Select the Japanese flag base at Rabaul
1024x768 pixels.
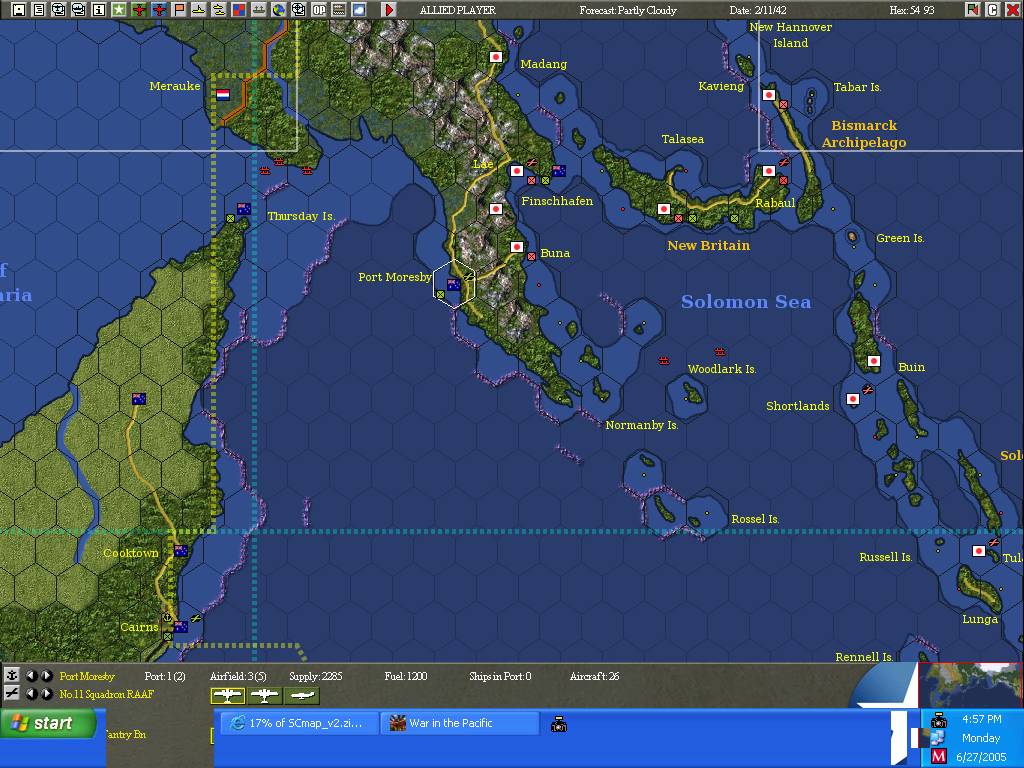tap(769, 171)
